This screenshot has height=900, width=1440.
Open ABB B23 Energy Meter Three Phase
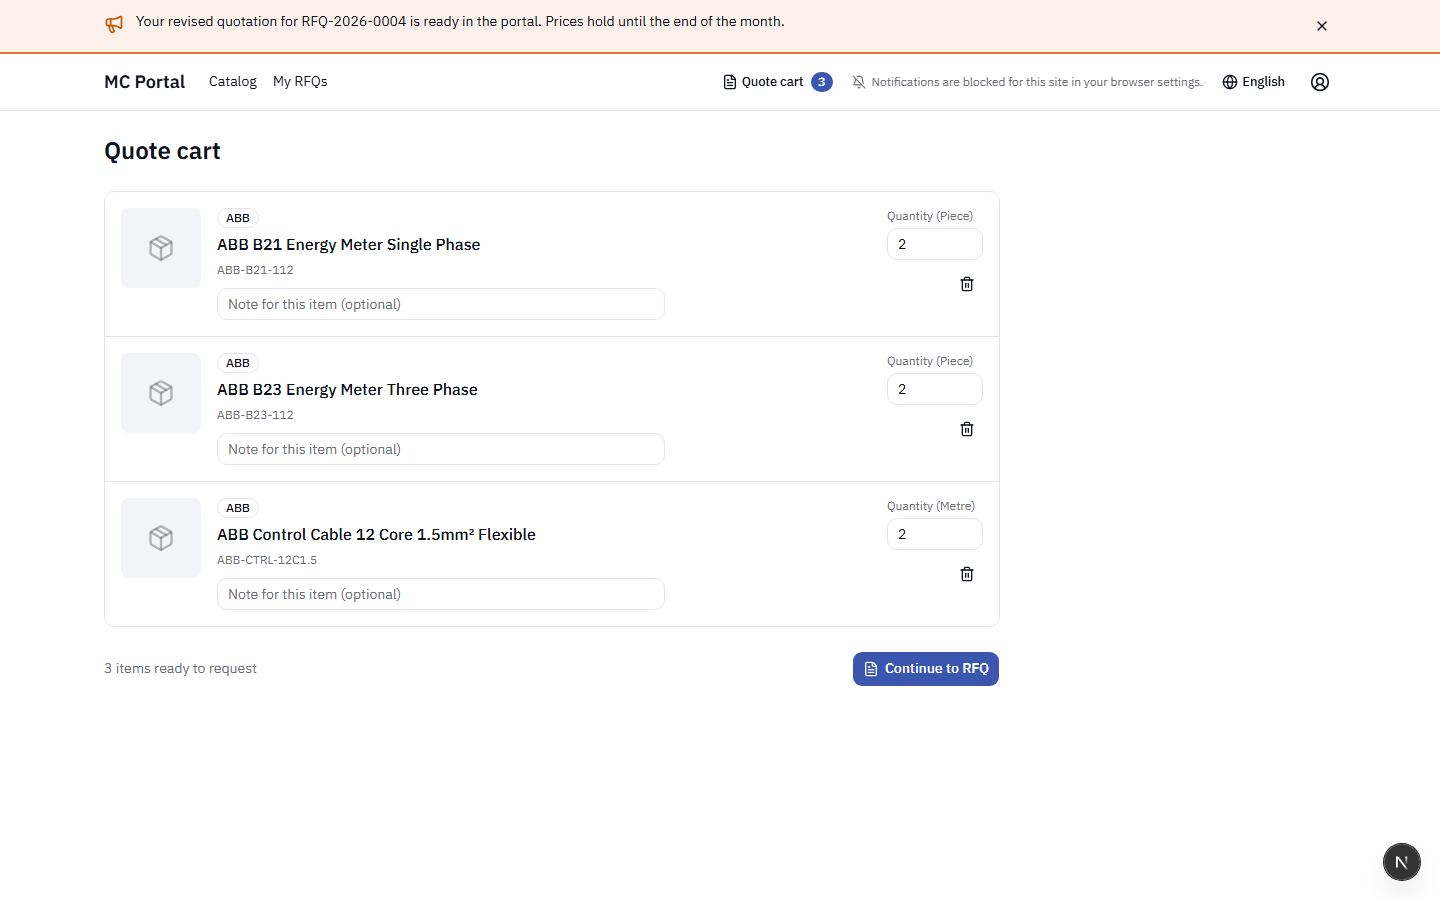tap(347, 390)
